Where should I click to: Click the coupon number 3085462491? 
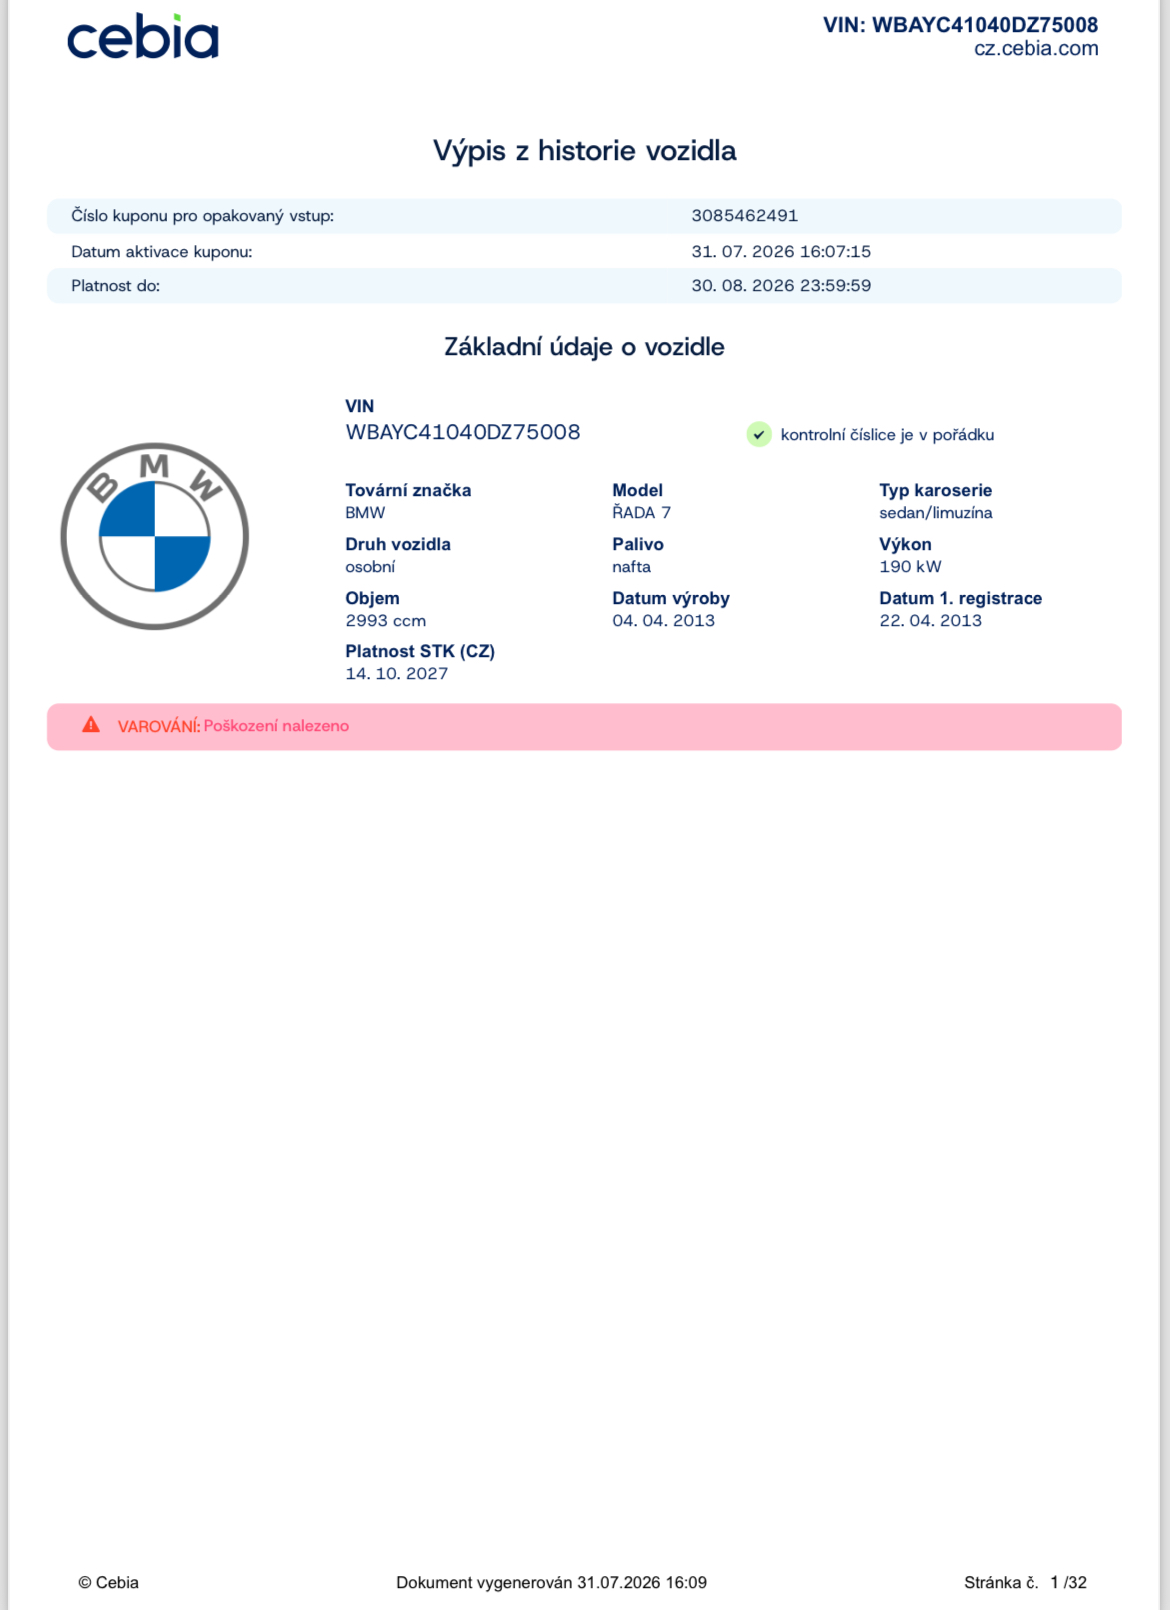[x=745, y=216]
